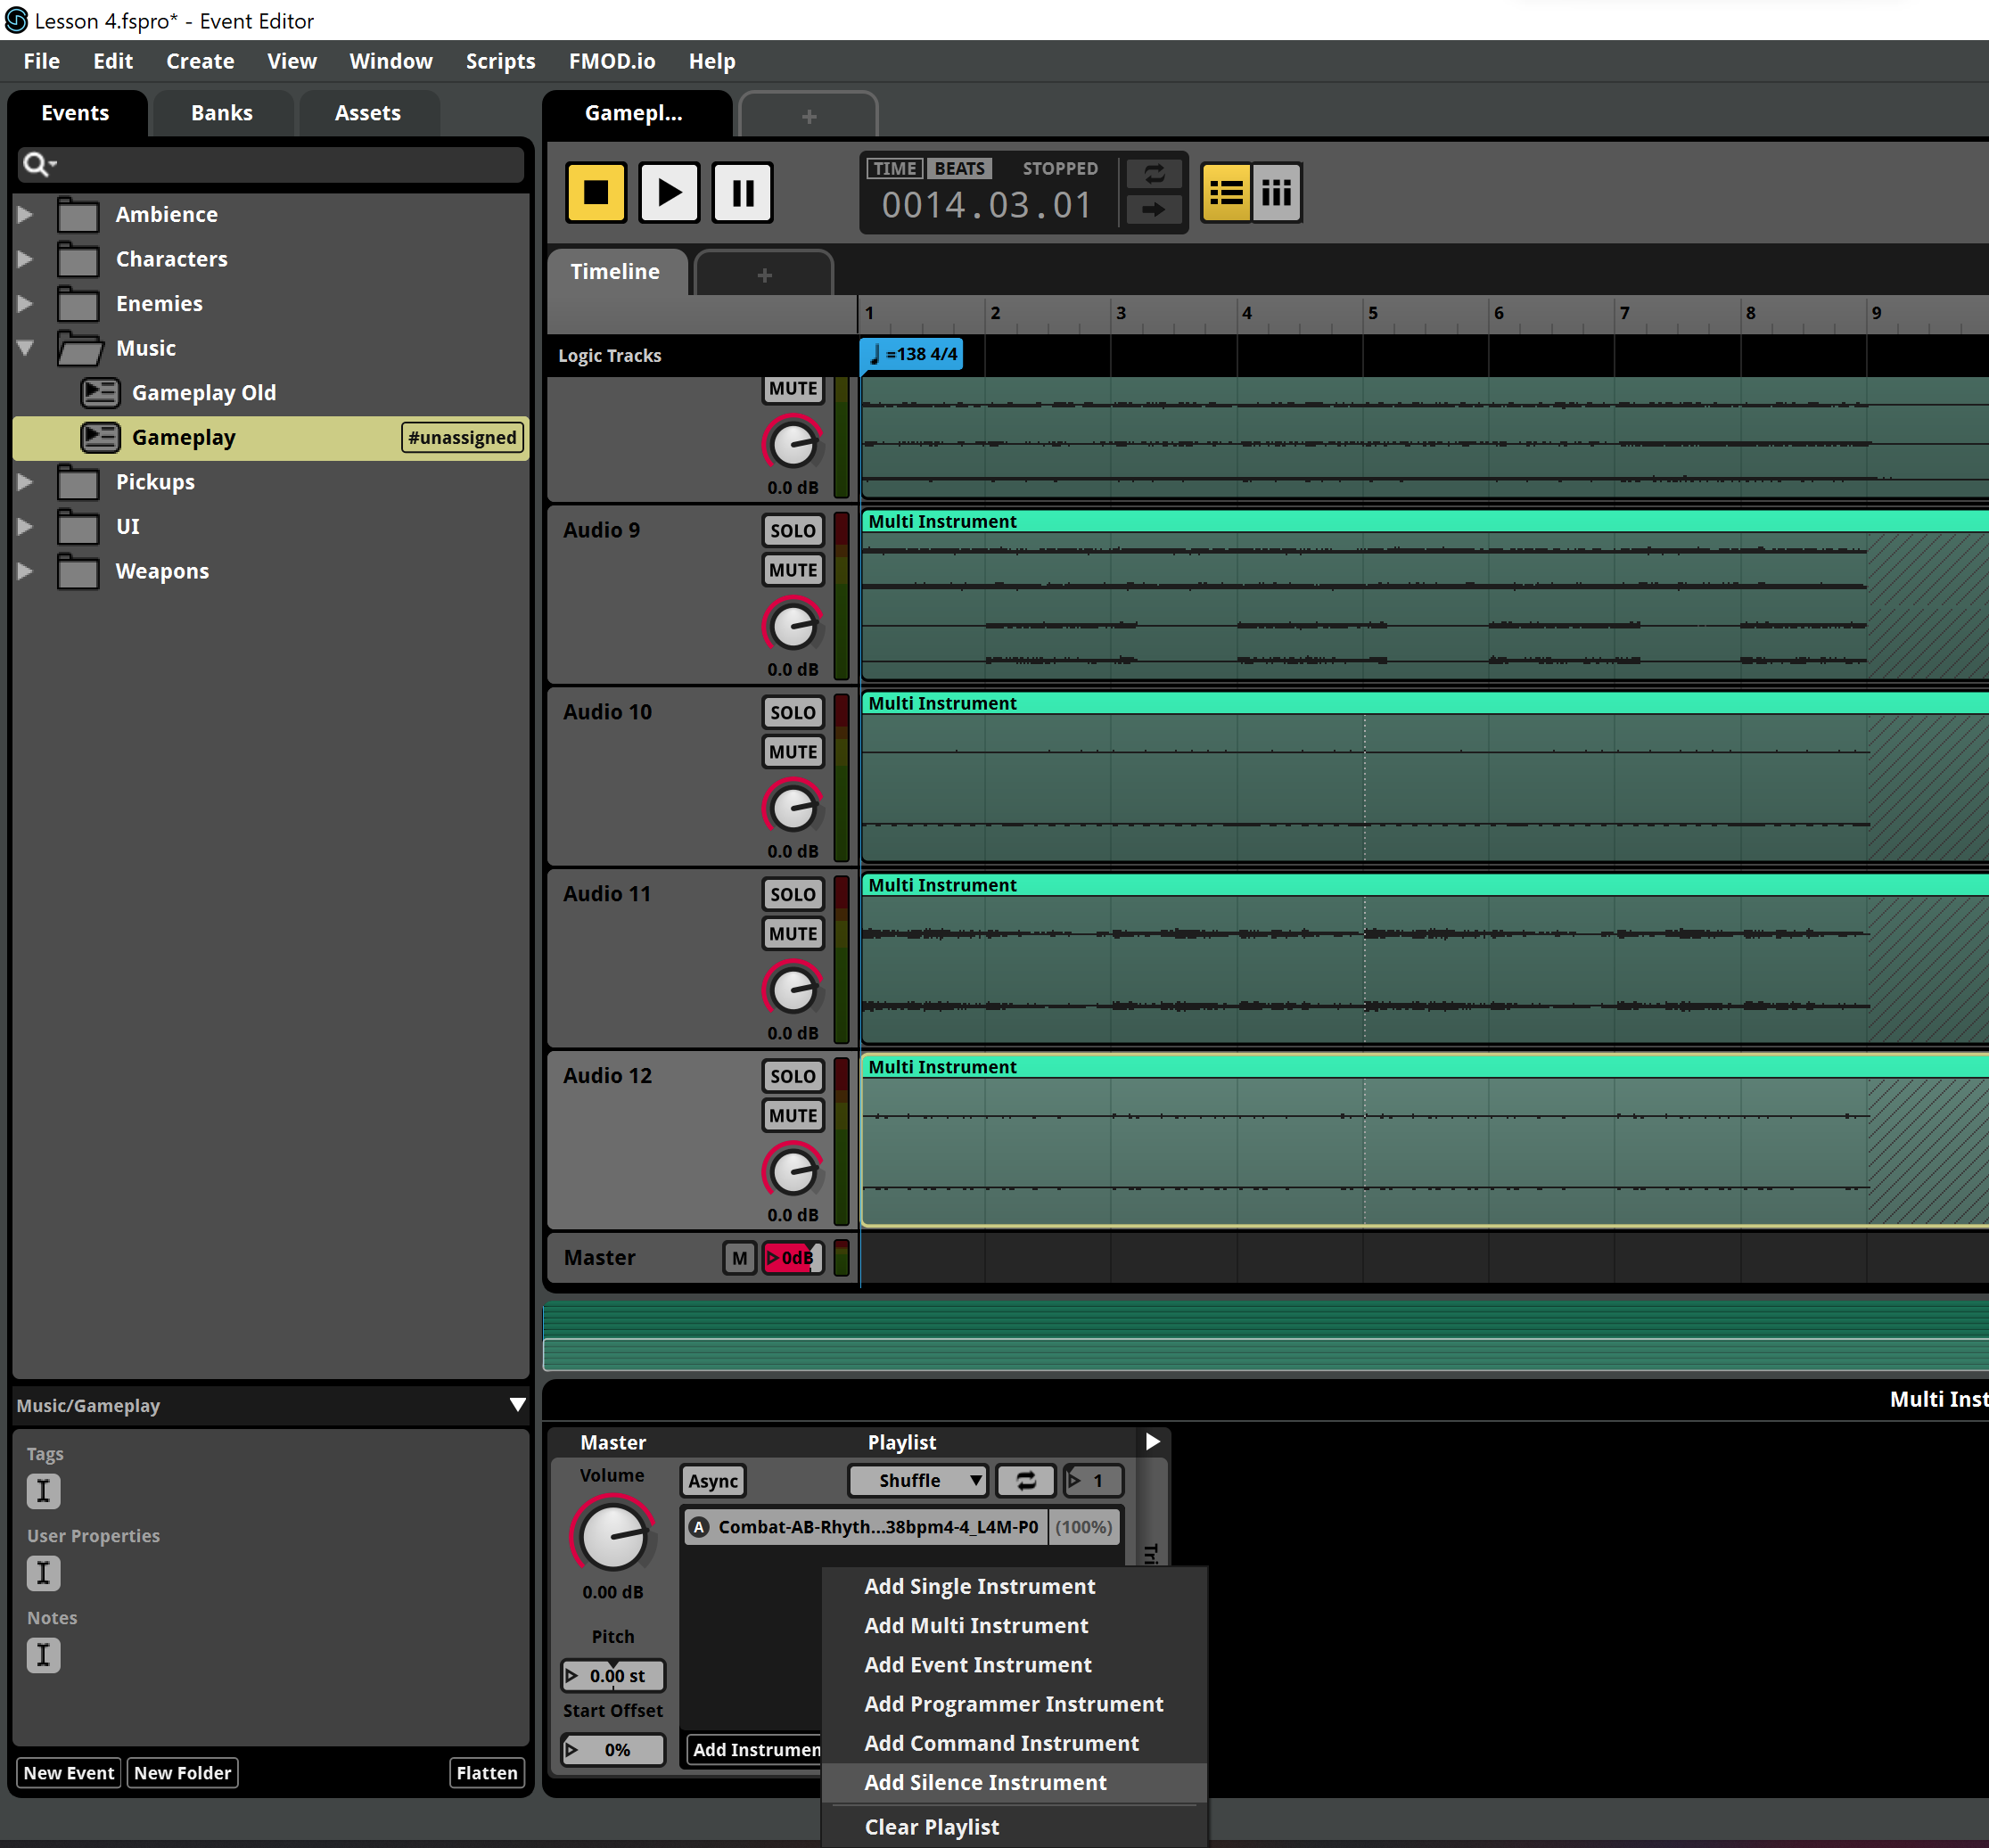The image size is (1989, 1848).
Task: Toggle MUTE on Audio 12 track
Action: coord(793,1116)
